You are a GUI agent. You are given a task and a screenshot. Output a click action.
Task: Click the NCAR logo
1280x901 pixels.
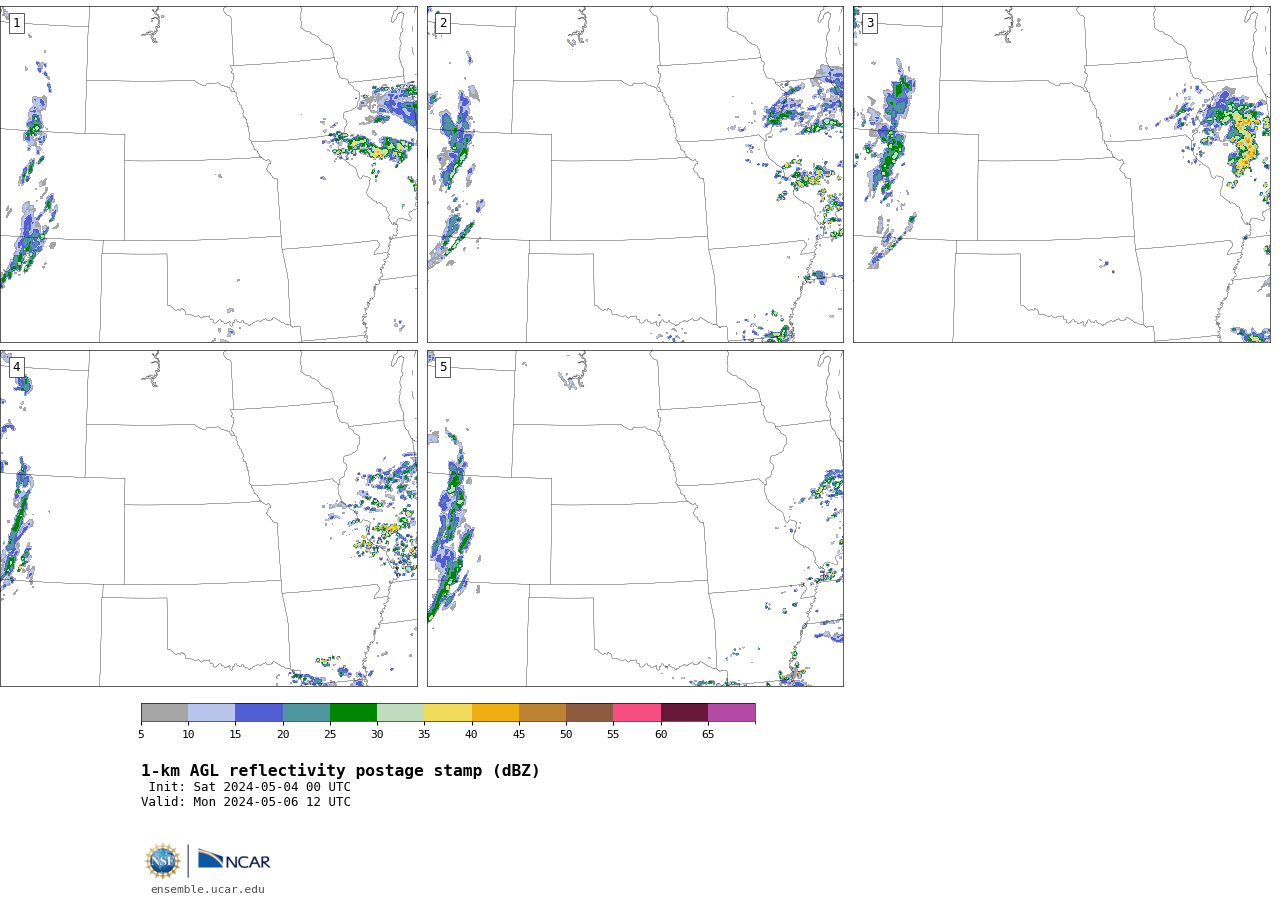234,860
